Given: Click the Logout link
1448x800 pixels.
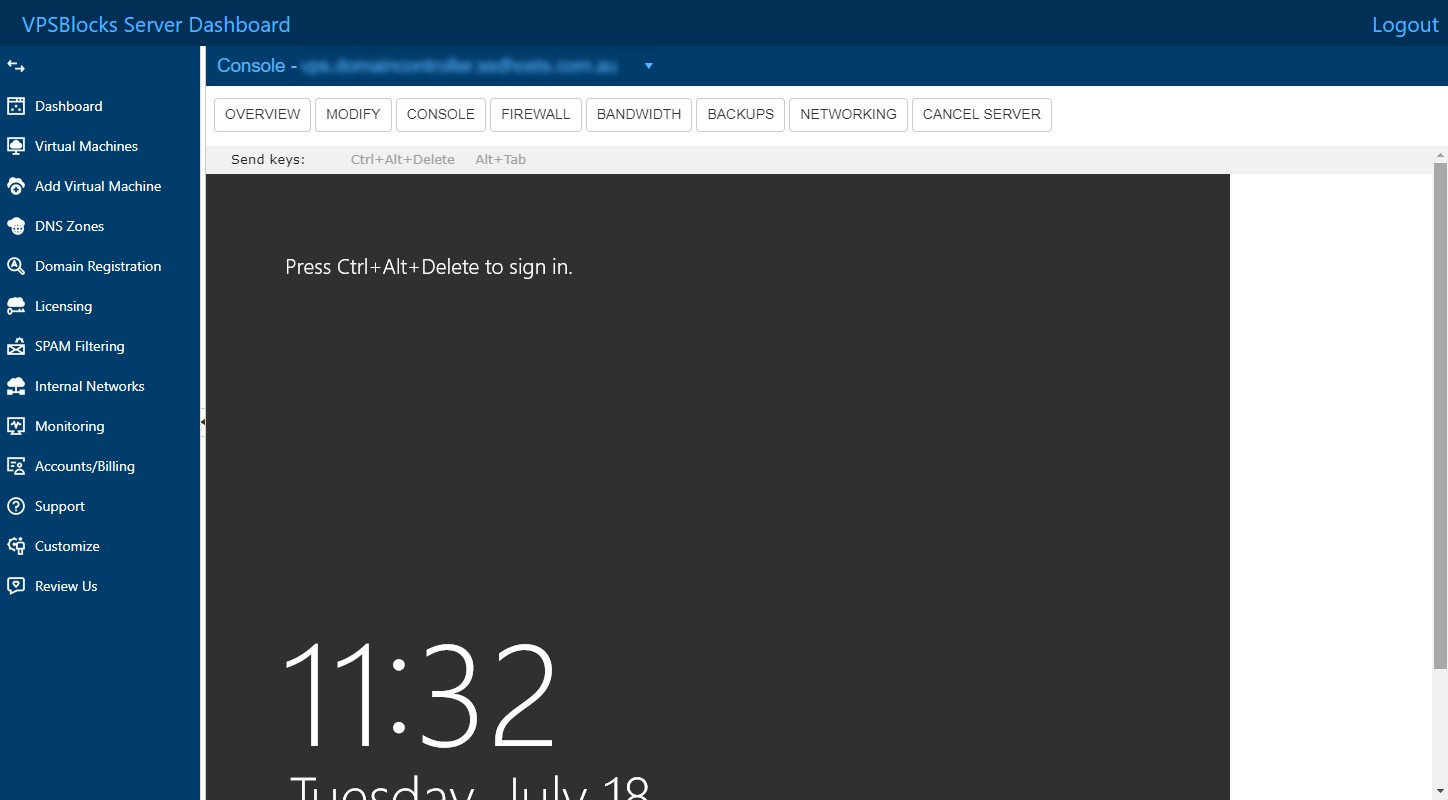Looking at the screenshot, I should pos(1404,25).
